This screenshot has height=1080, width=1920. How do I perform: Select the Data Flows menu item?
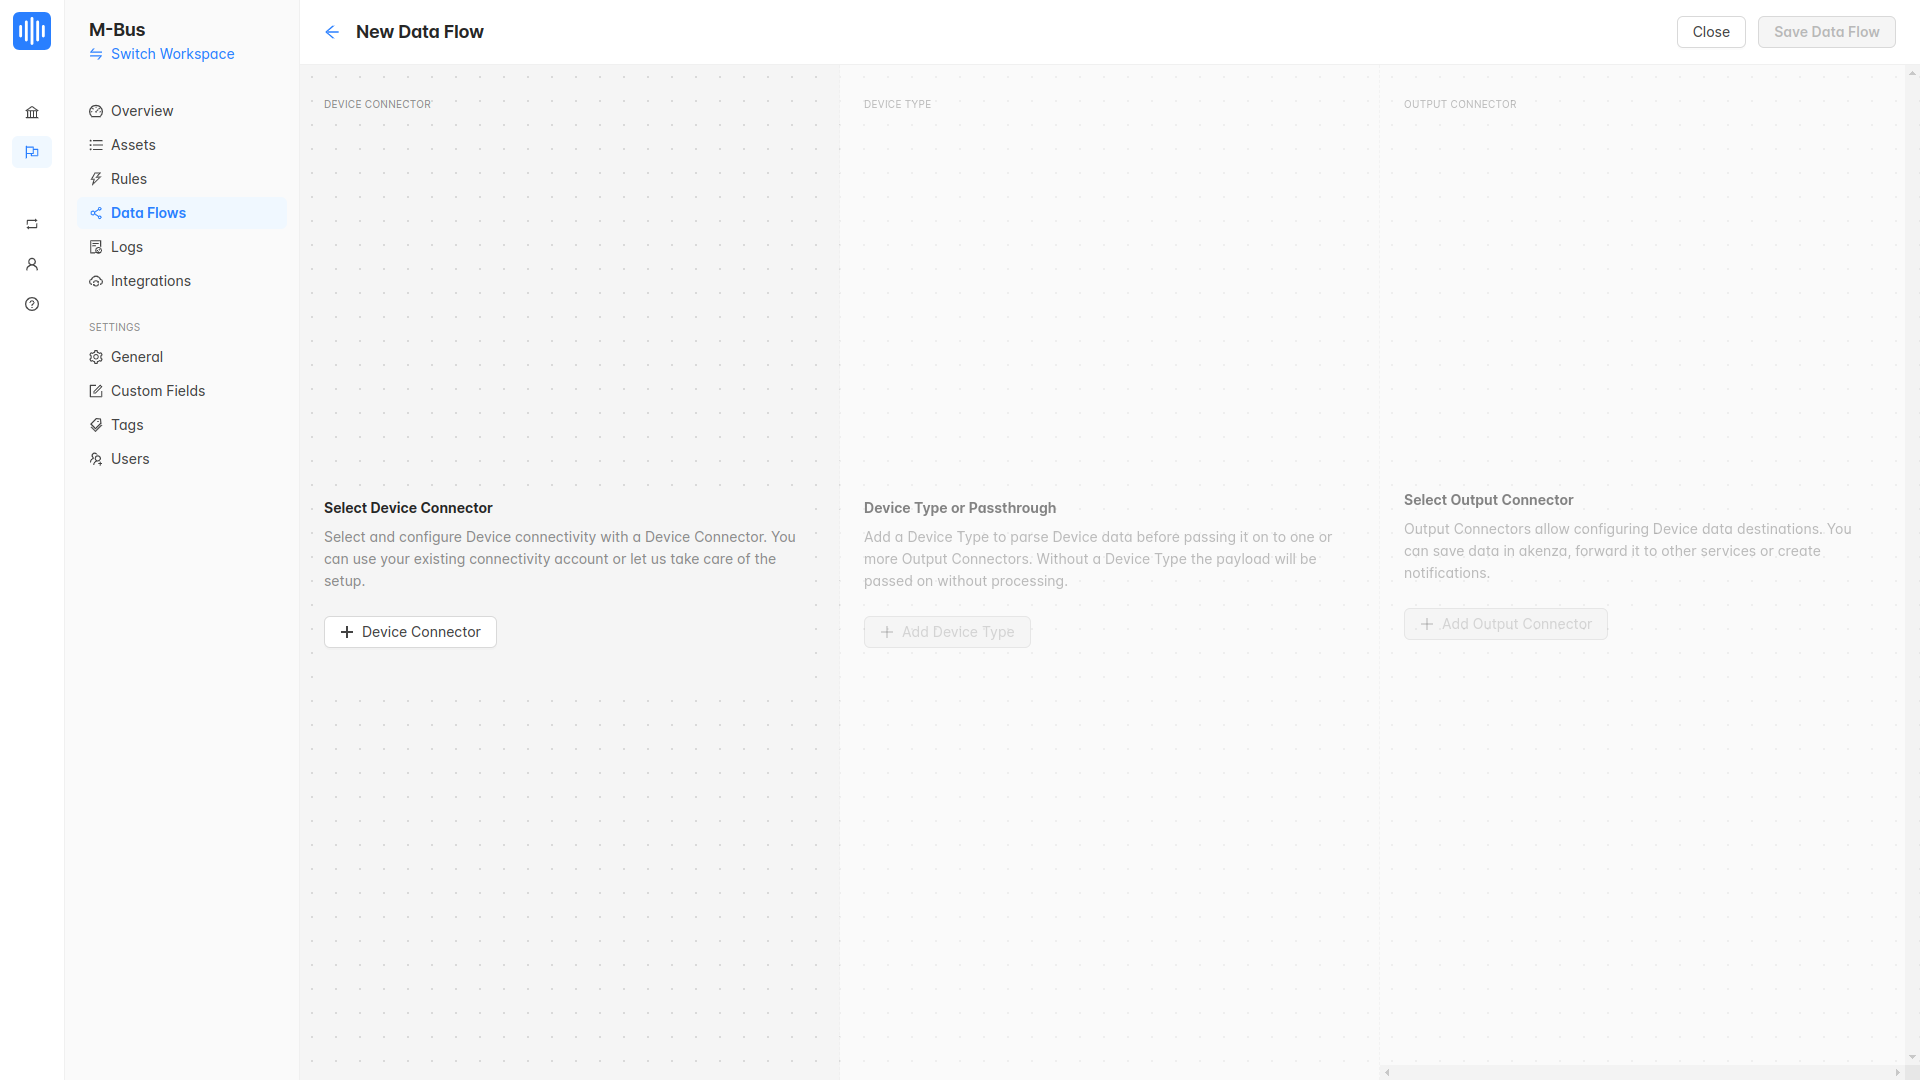coord(148,213)
